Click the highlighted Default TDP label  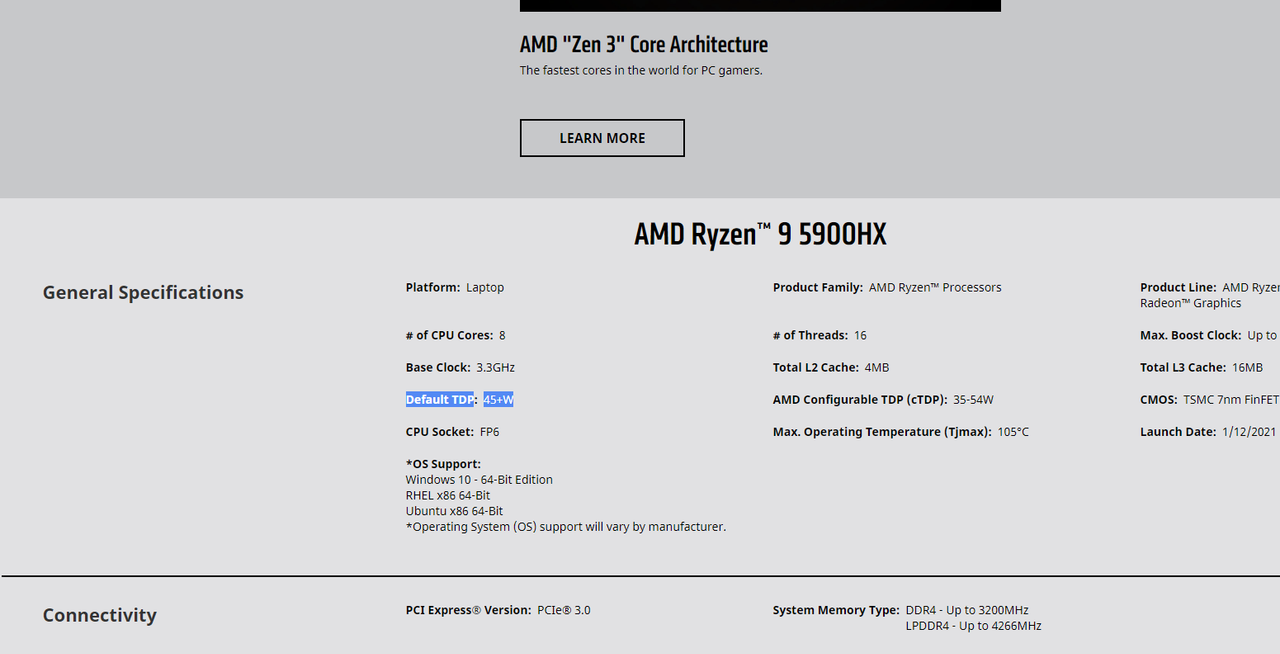tap(441, 400)
